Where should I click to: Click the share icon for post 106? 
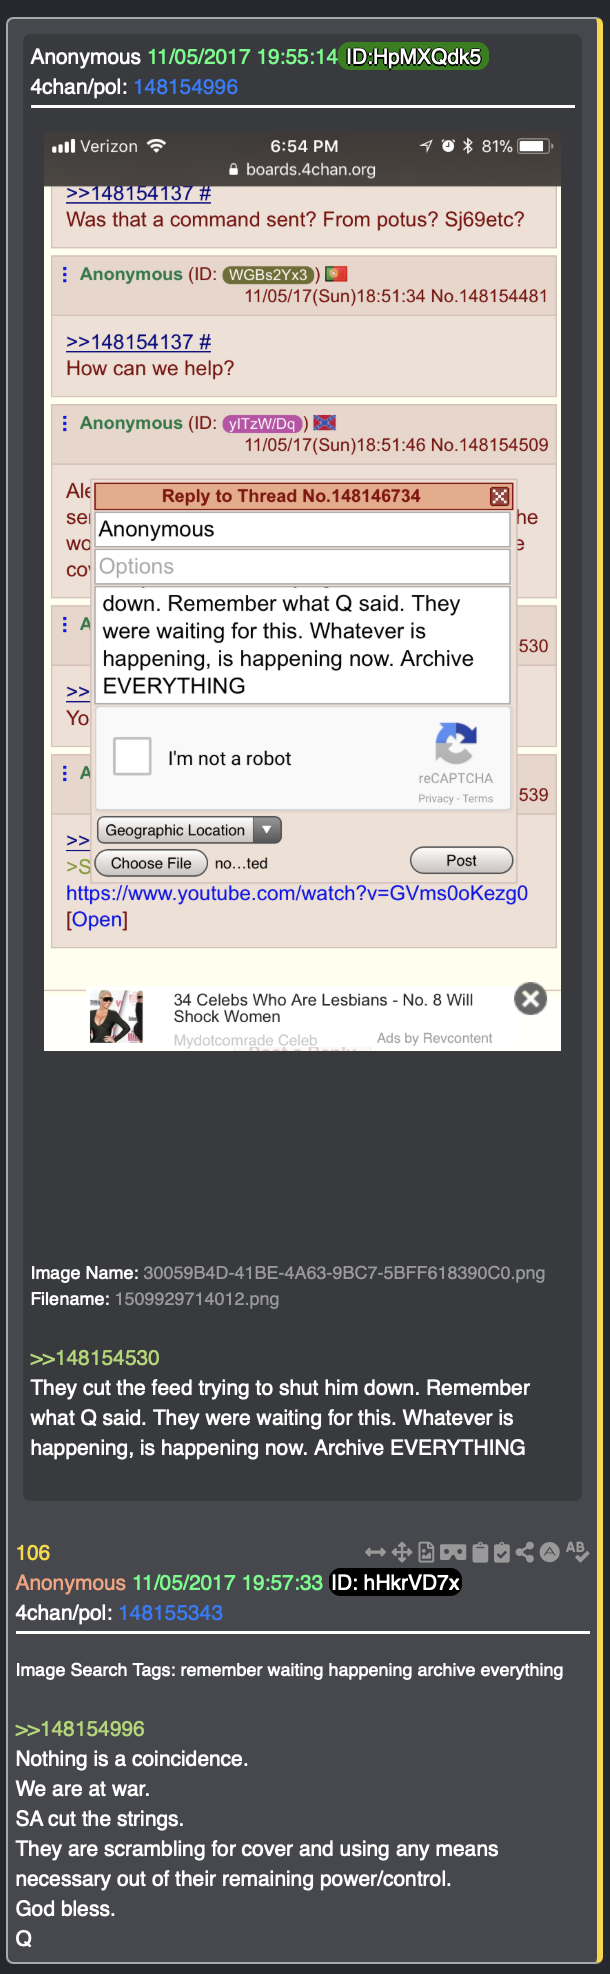point(525,1552)
